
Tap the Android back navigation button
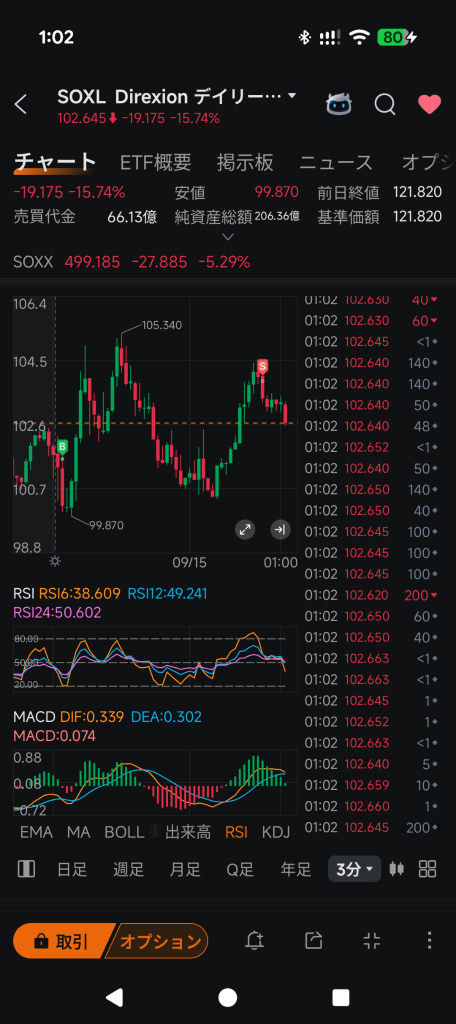[x=114, y=997]
